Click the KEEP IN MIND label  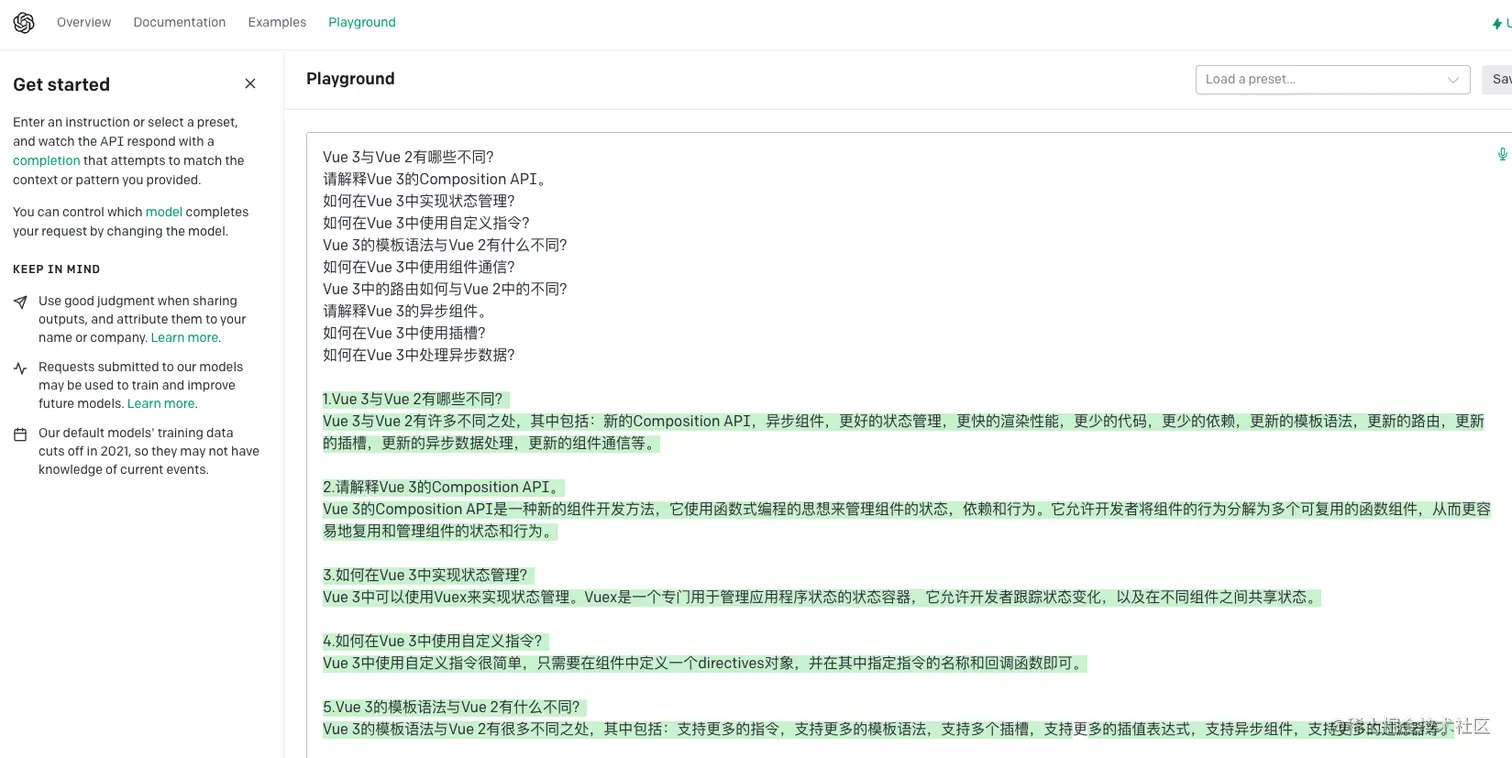pyautogui.click(x=56, y=269)
